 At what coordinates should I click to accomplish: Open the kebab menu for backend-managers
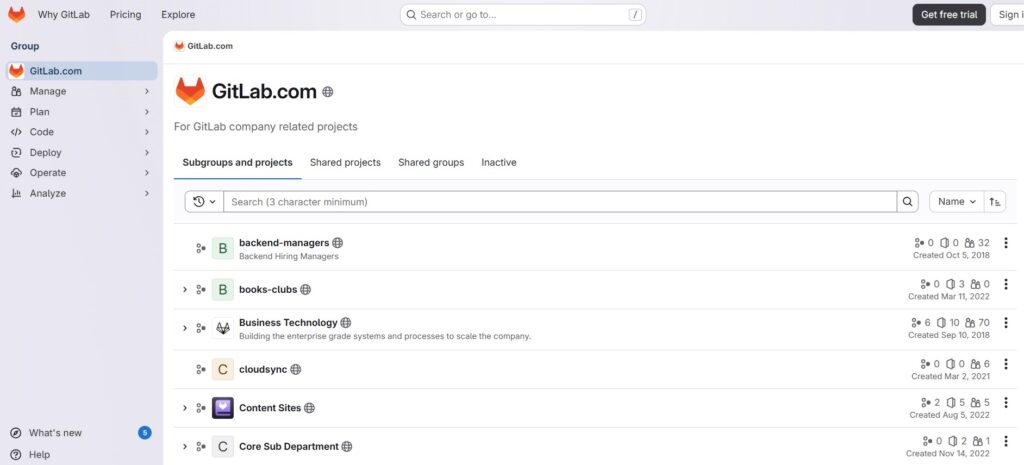(x=1006, y=243)
